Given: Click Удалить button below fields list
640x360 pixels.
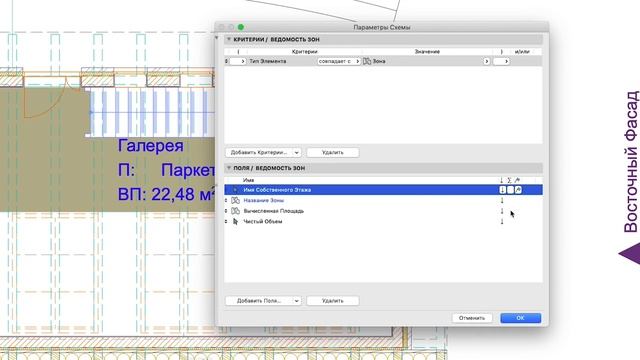Looking at the screenshot, I should (333, 301).
